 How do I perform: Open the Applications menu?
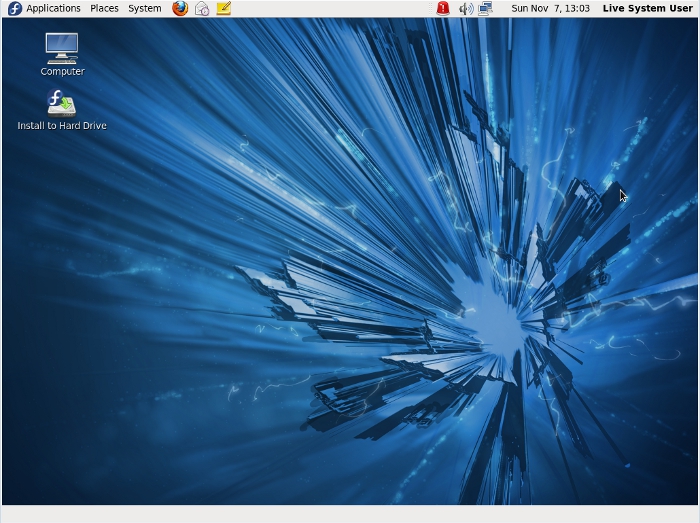(x=53, y=8)
